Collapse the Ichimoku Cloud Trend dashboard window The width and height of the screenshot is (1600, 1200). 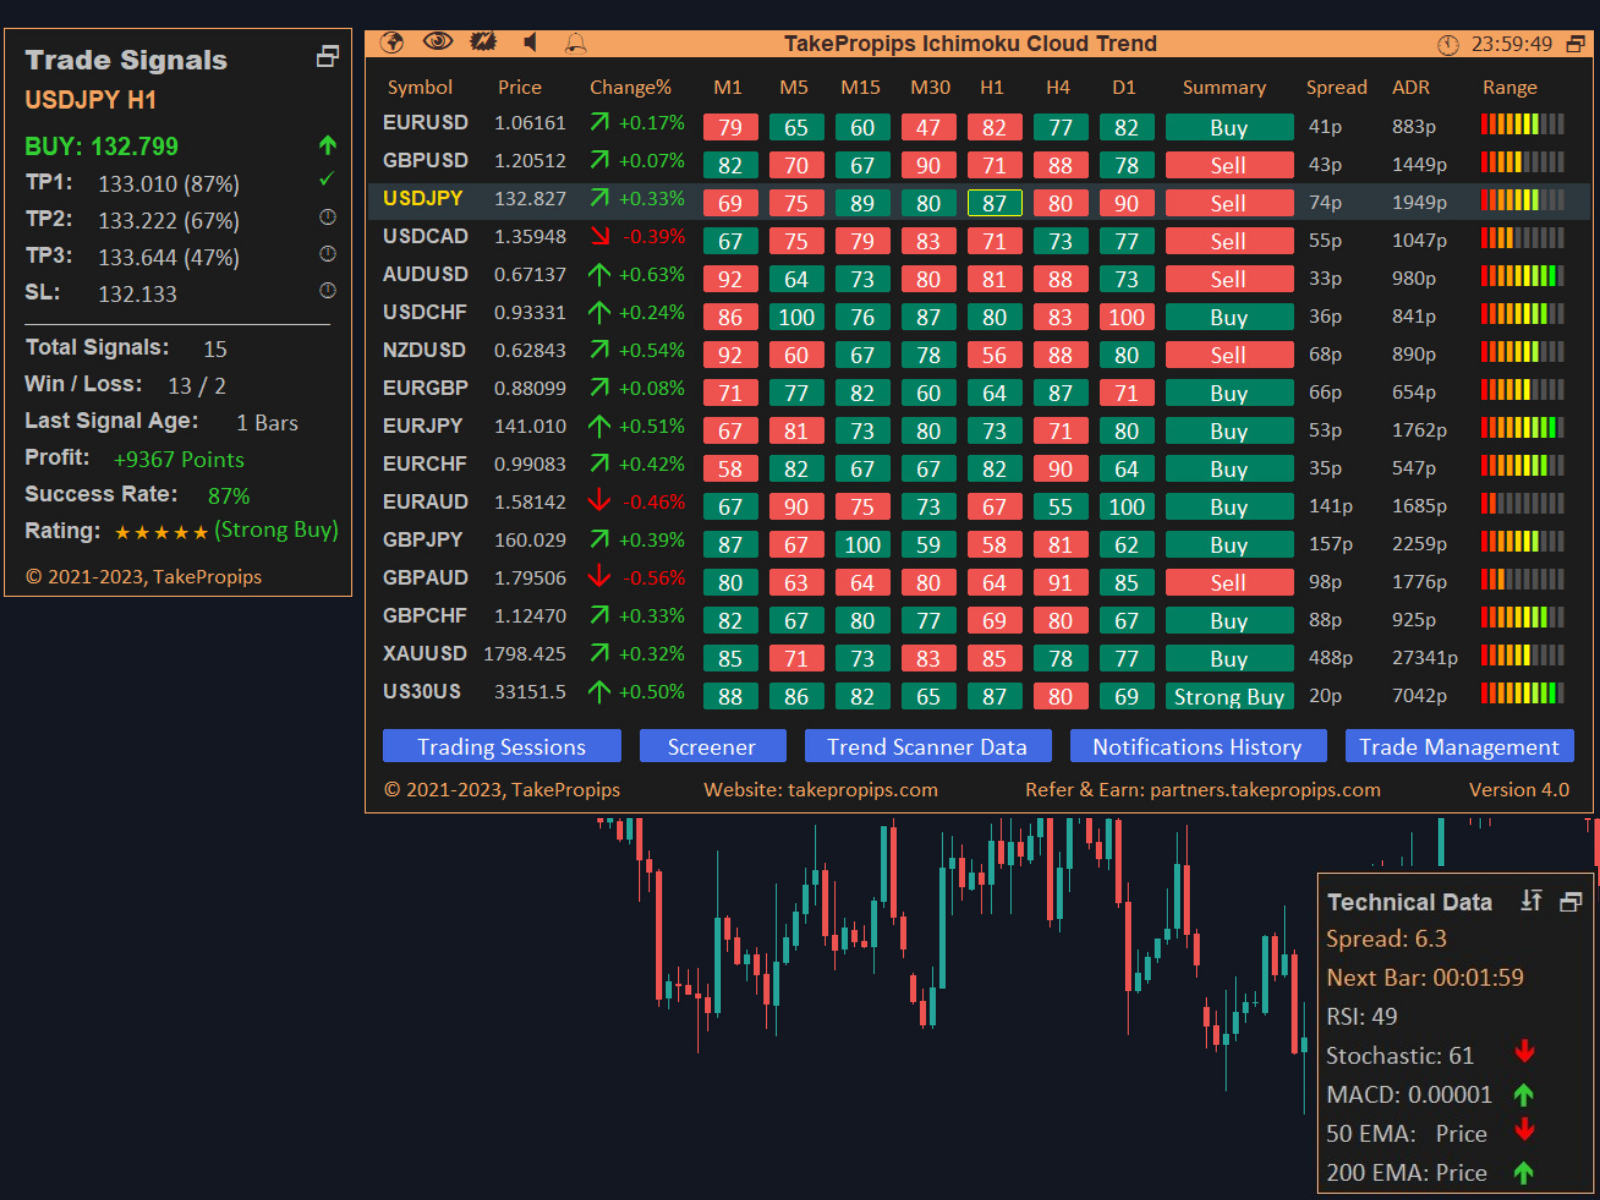coord(1576,44)
